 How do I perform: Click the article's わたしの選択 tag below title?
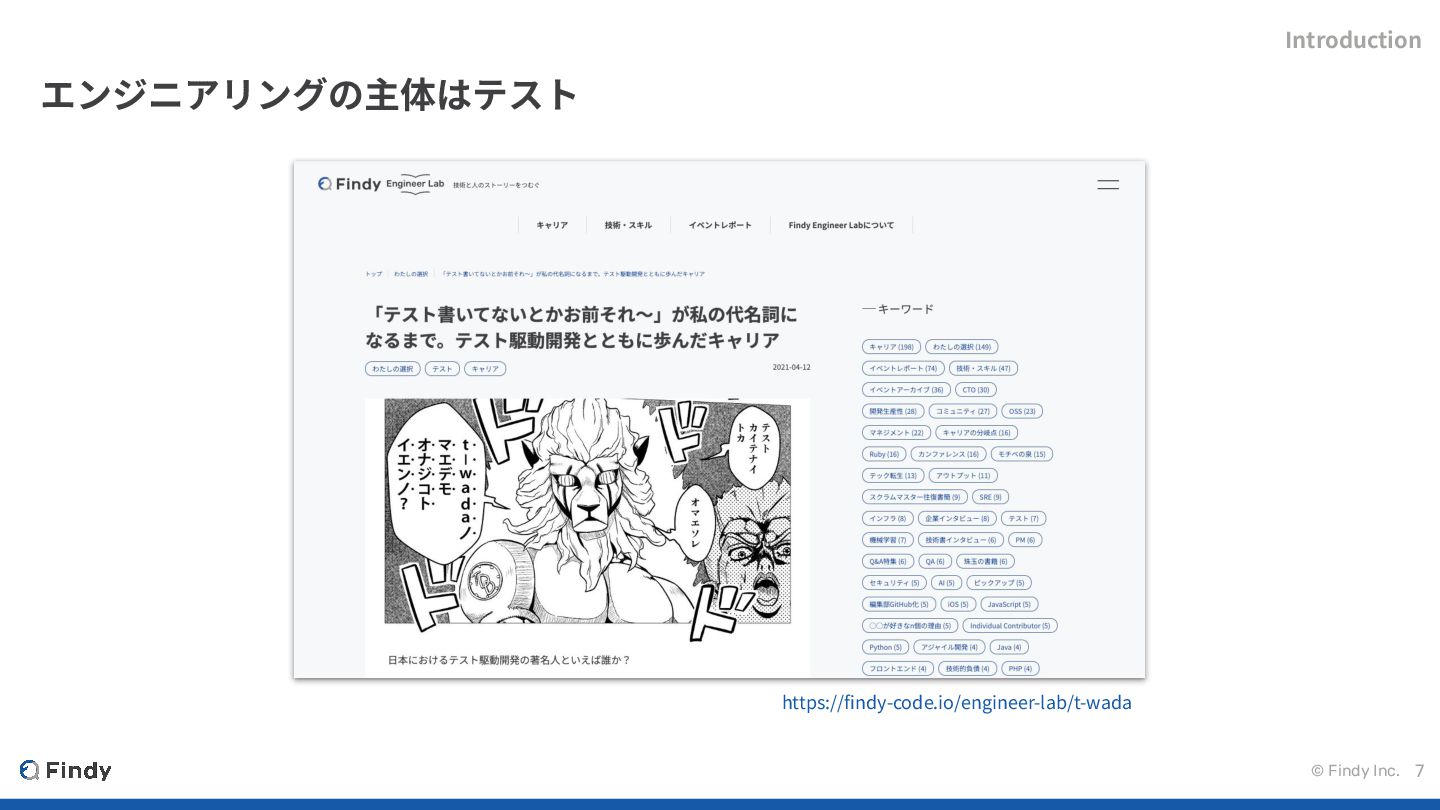tap(393, 369)
